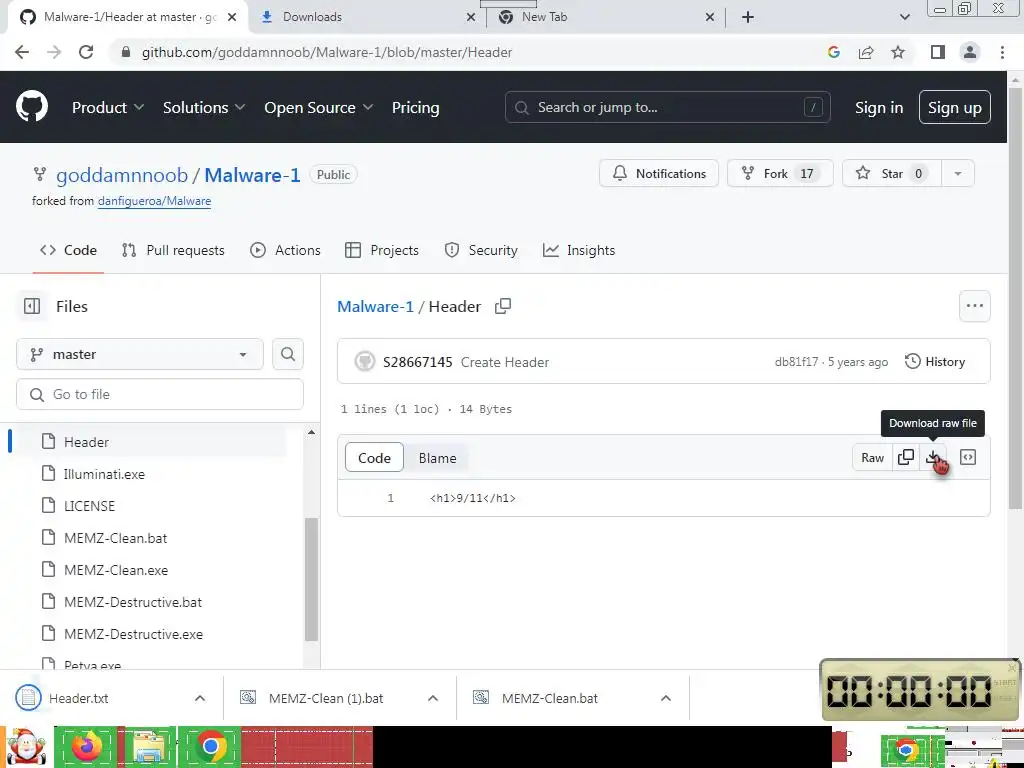Viewport: 1024px width, 768px height.
Task: Open the tab search dropdown arrow
Action: [x=904, y=18]
